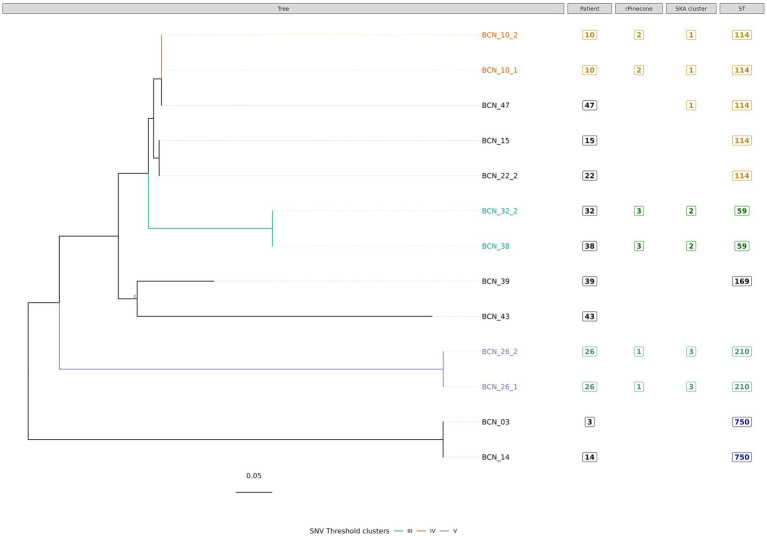
Task: Select ST 750 tag for BCN_03
Action: (x=742, y=422)
